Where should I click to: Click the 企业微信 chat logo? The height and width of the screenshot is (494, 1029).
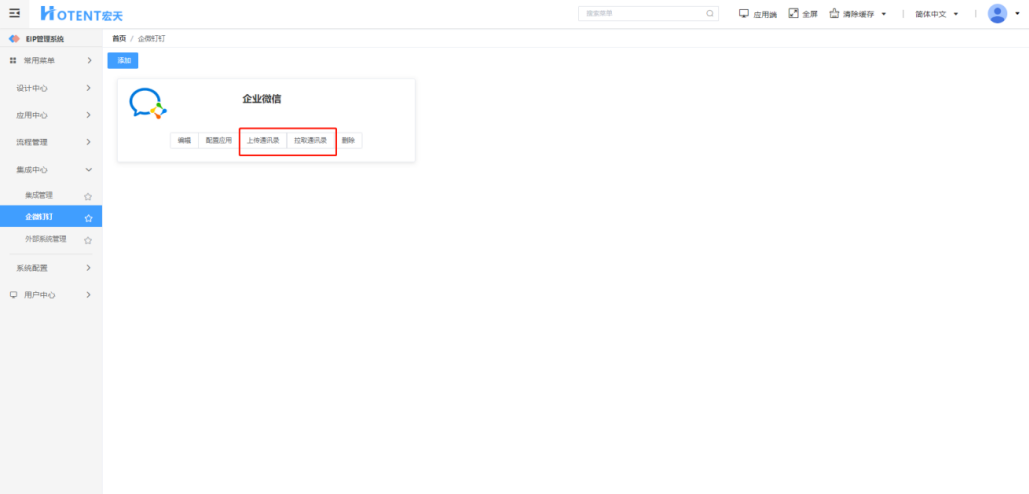pyautogui.click(x=148, y=103)
